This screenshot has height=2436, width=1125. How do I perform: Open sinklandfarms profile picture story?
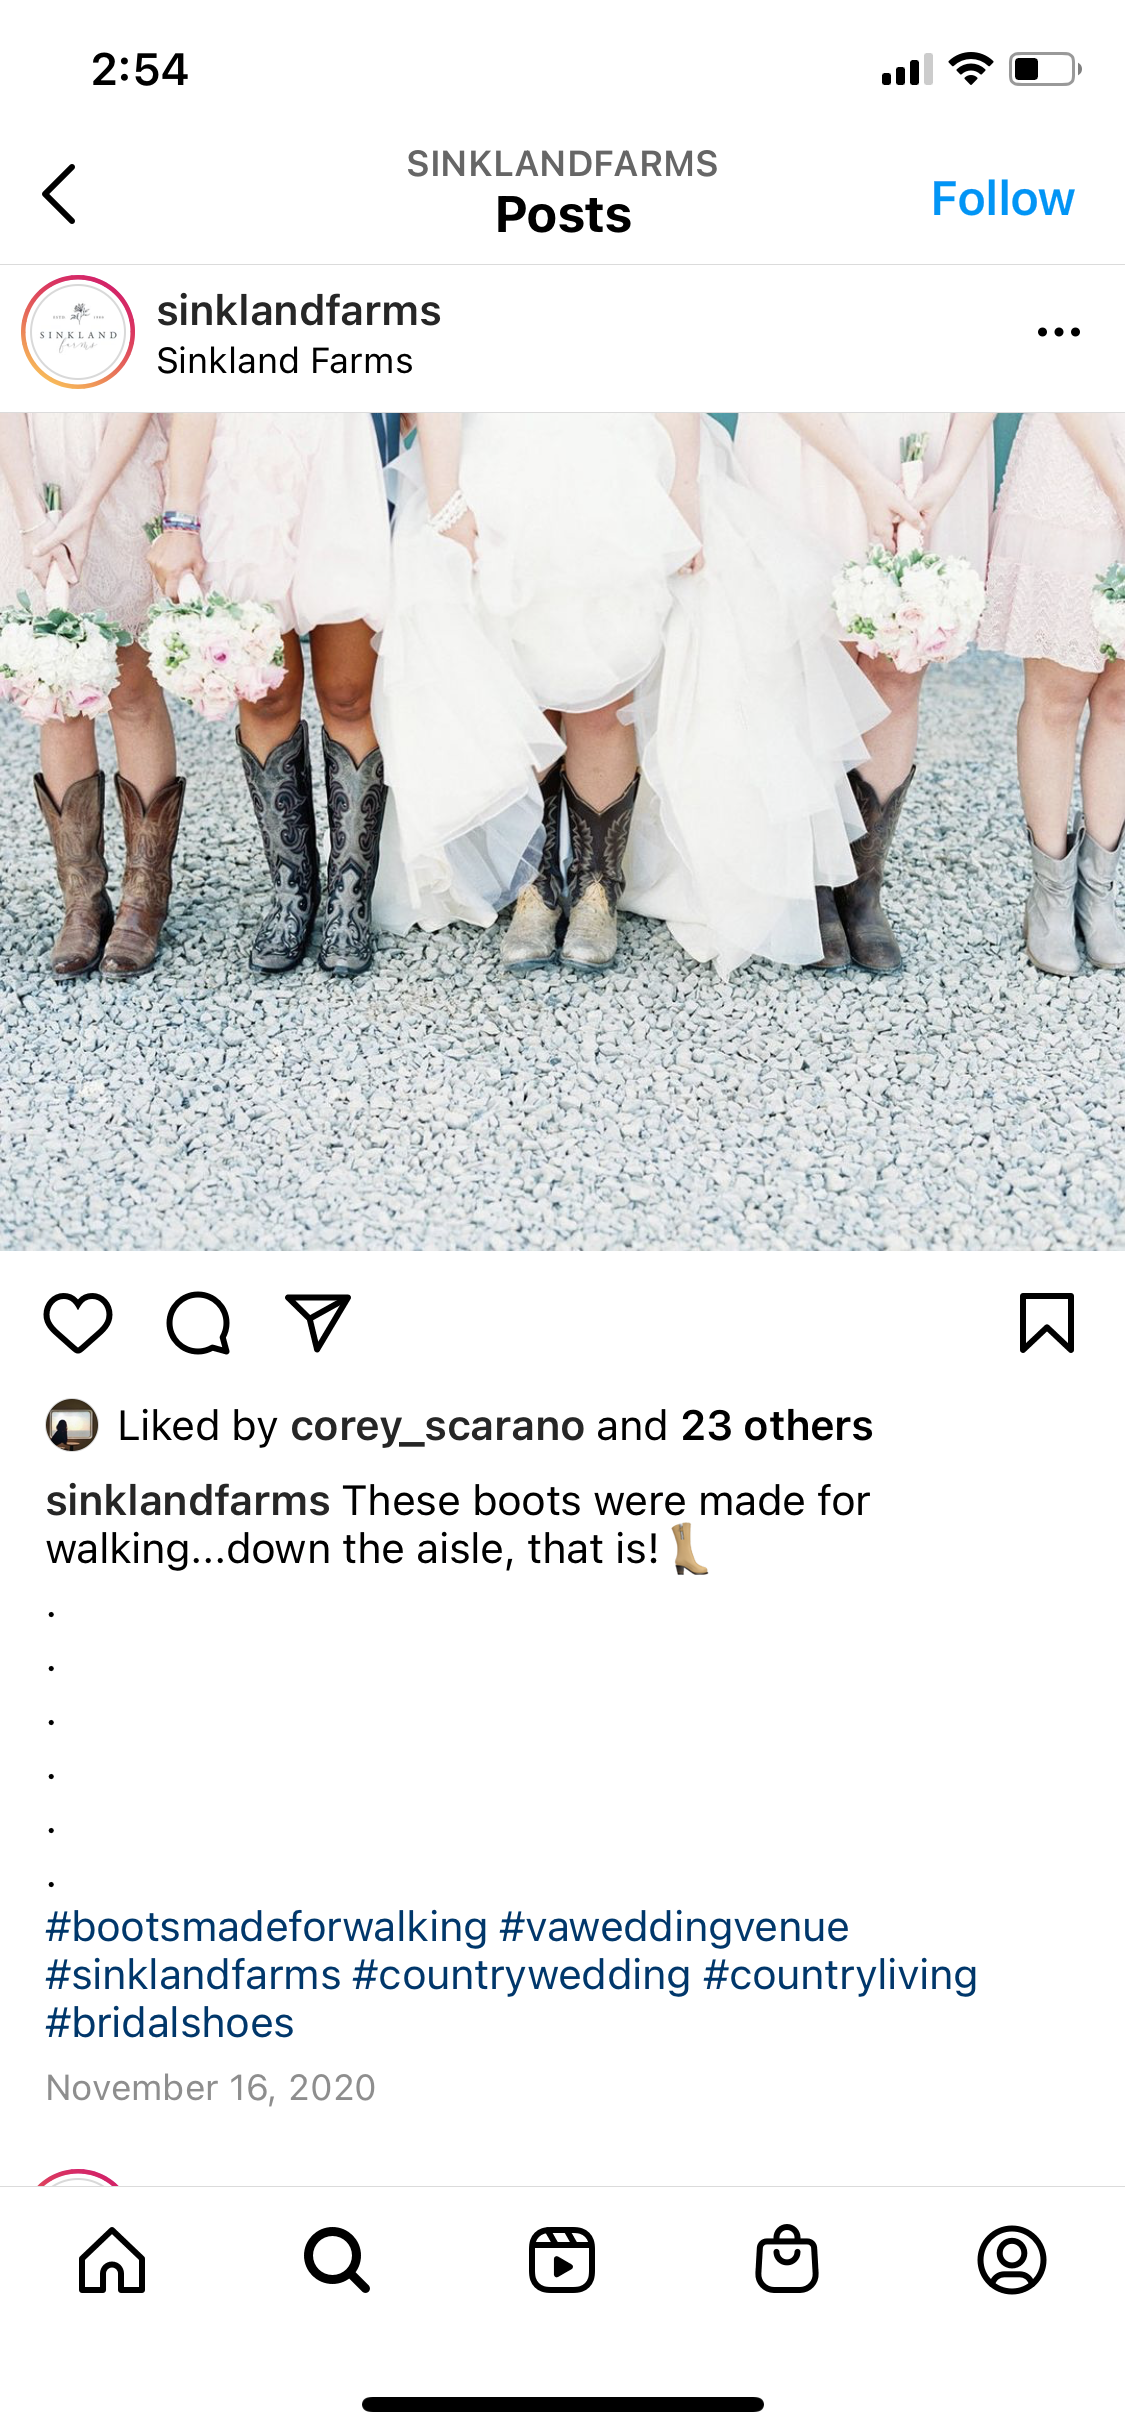[78, 332]
